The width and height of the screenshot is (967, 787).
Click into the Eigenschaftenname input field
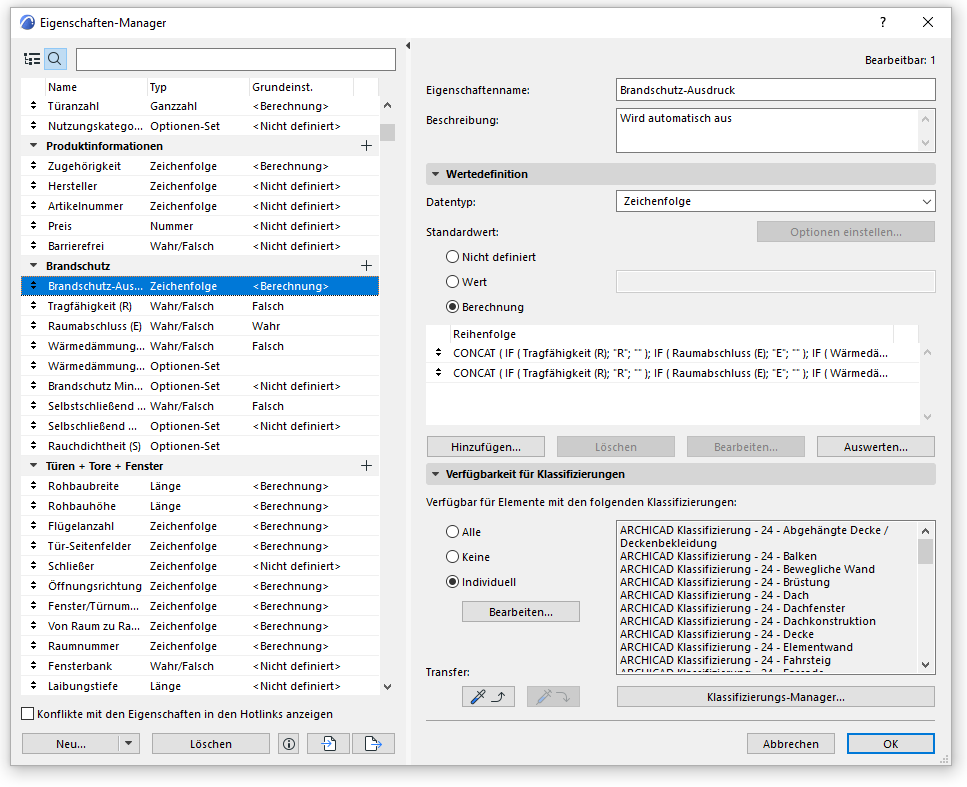775,89
